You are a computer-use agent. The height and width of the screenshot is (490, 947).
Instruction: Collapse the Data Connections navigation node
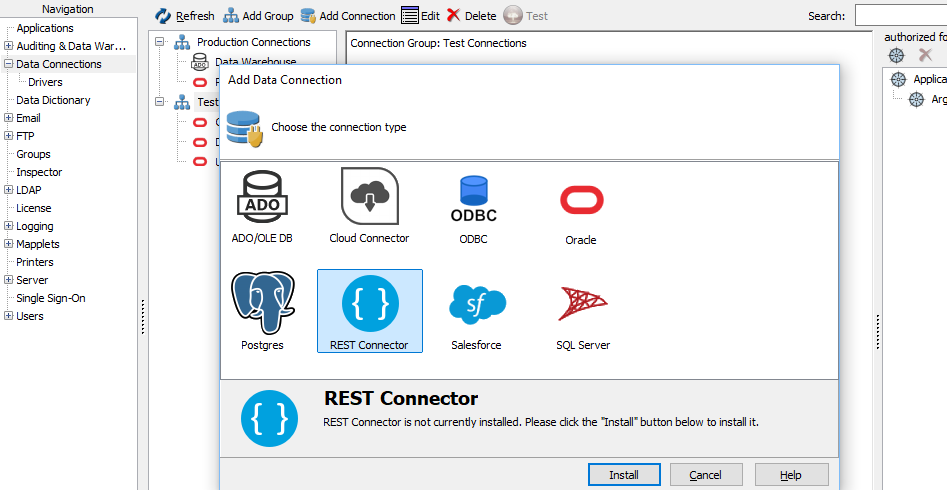[9, 64]
